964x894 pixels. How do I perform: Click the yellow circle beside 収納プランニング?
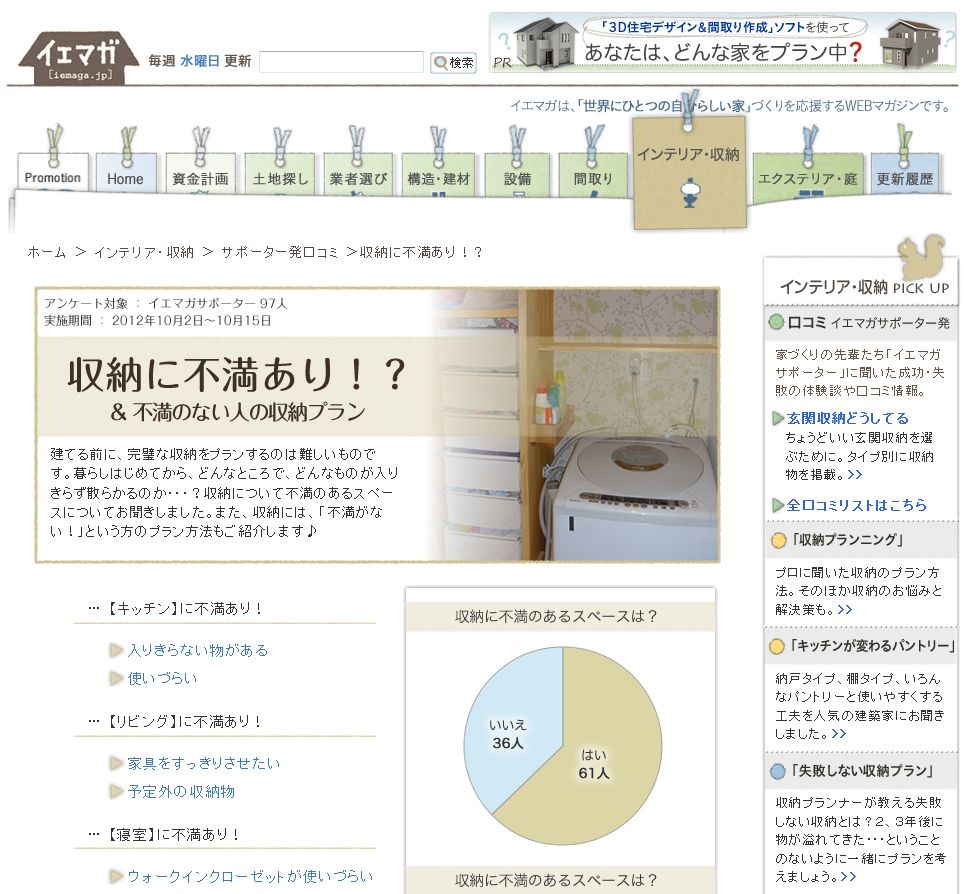[778, 540]
